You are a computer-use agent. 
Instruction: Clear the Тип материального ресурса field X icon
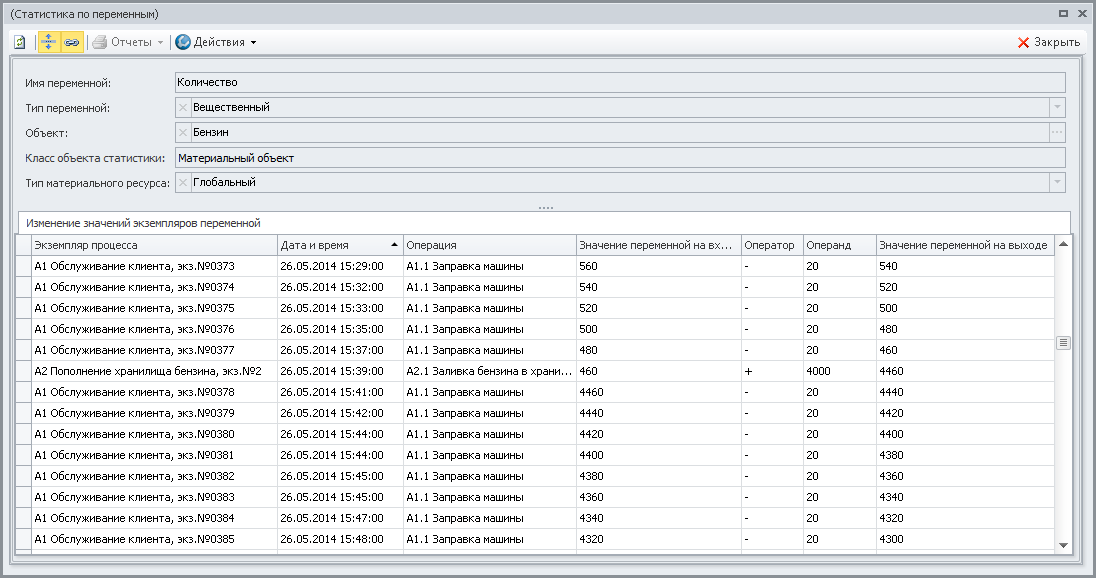tap(182, 182)
